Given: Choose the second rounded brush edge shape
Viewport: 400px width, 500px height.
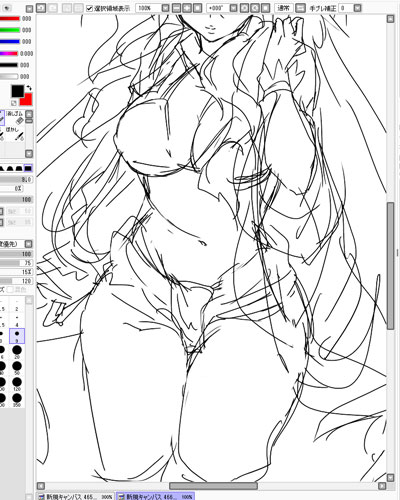Looking at the screenshot, I should coord(11,168).
